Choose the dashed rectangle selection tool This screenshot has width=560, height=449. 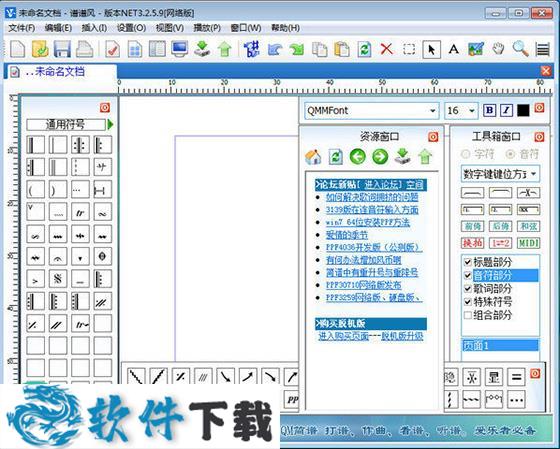point(409,49)
